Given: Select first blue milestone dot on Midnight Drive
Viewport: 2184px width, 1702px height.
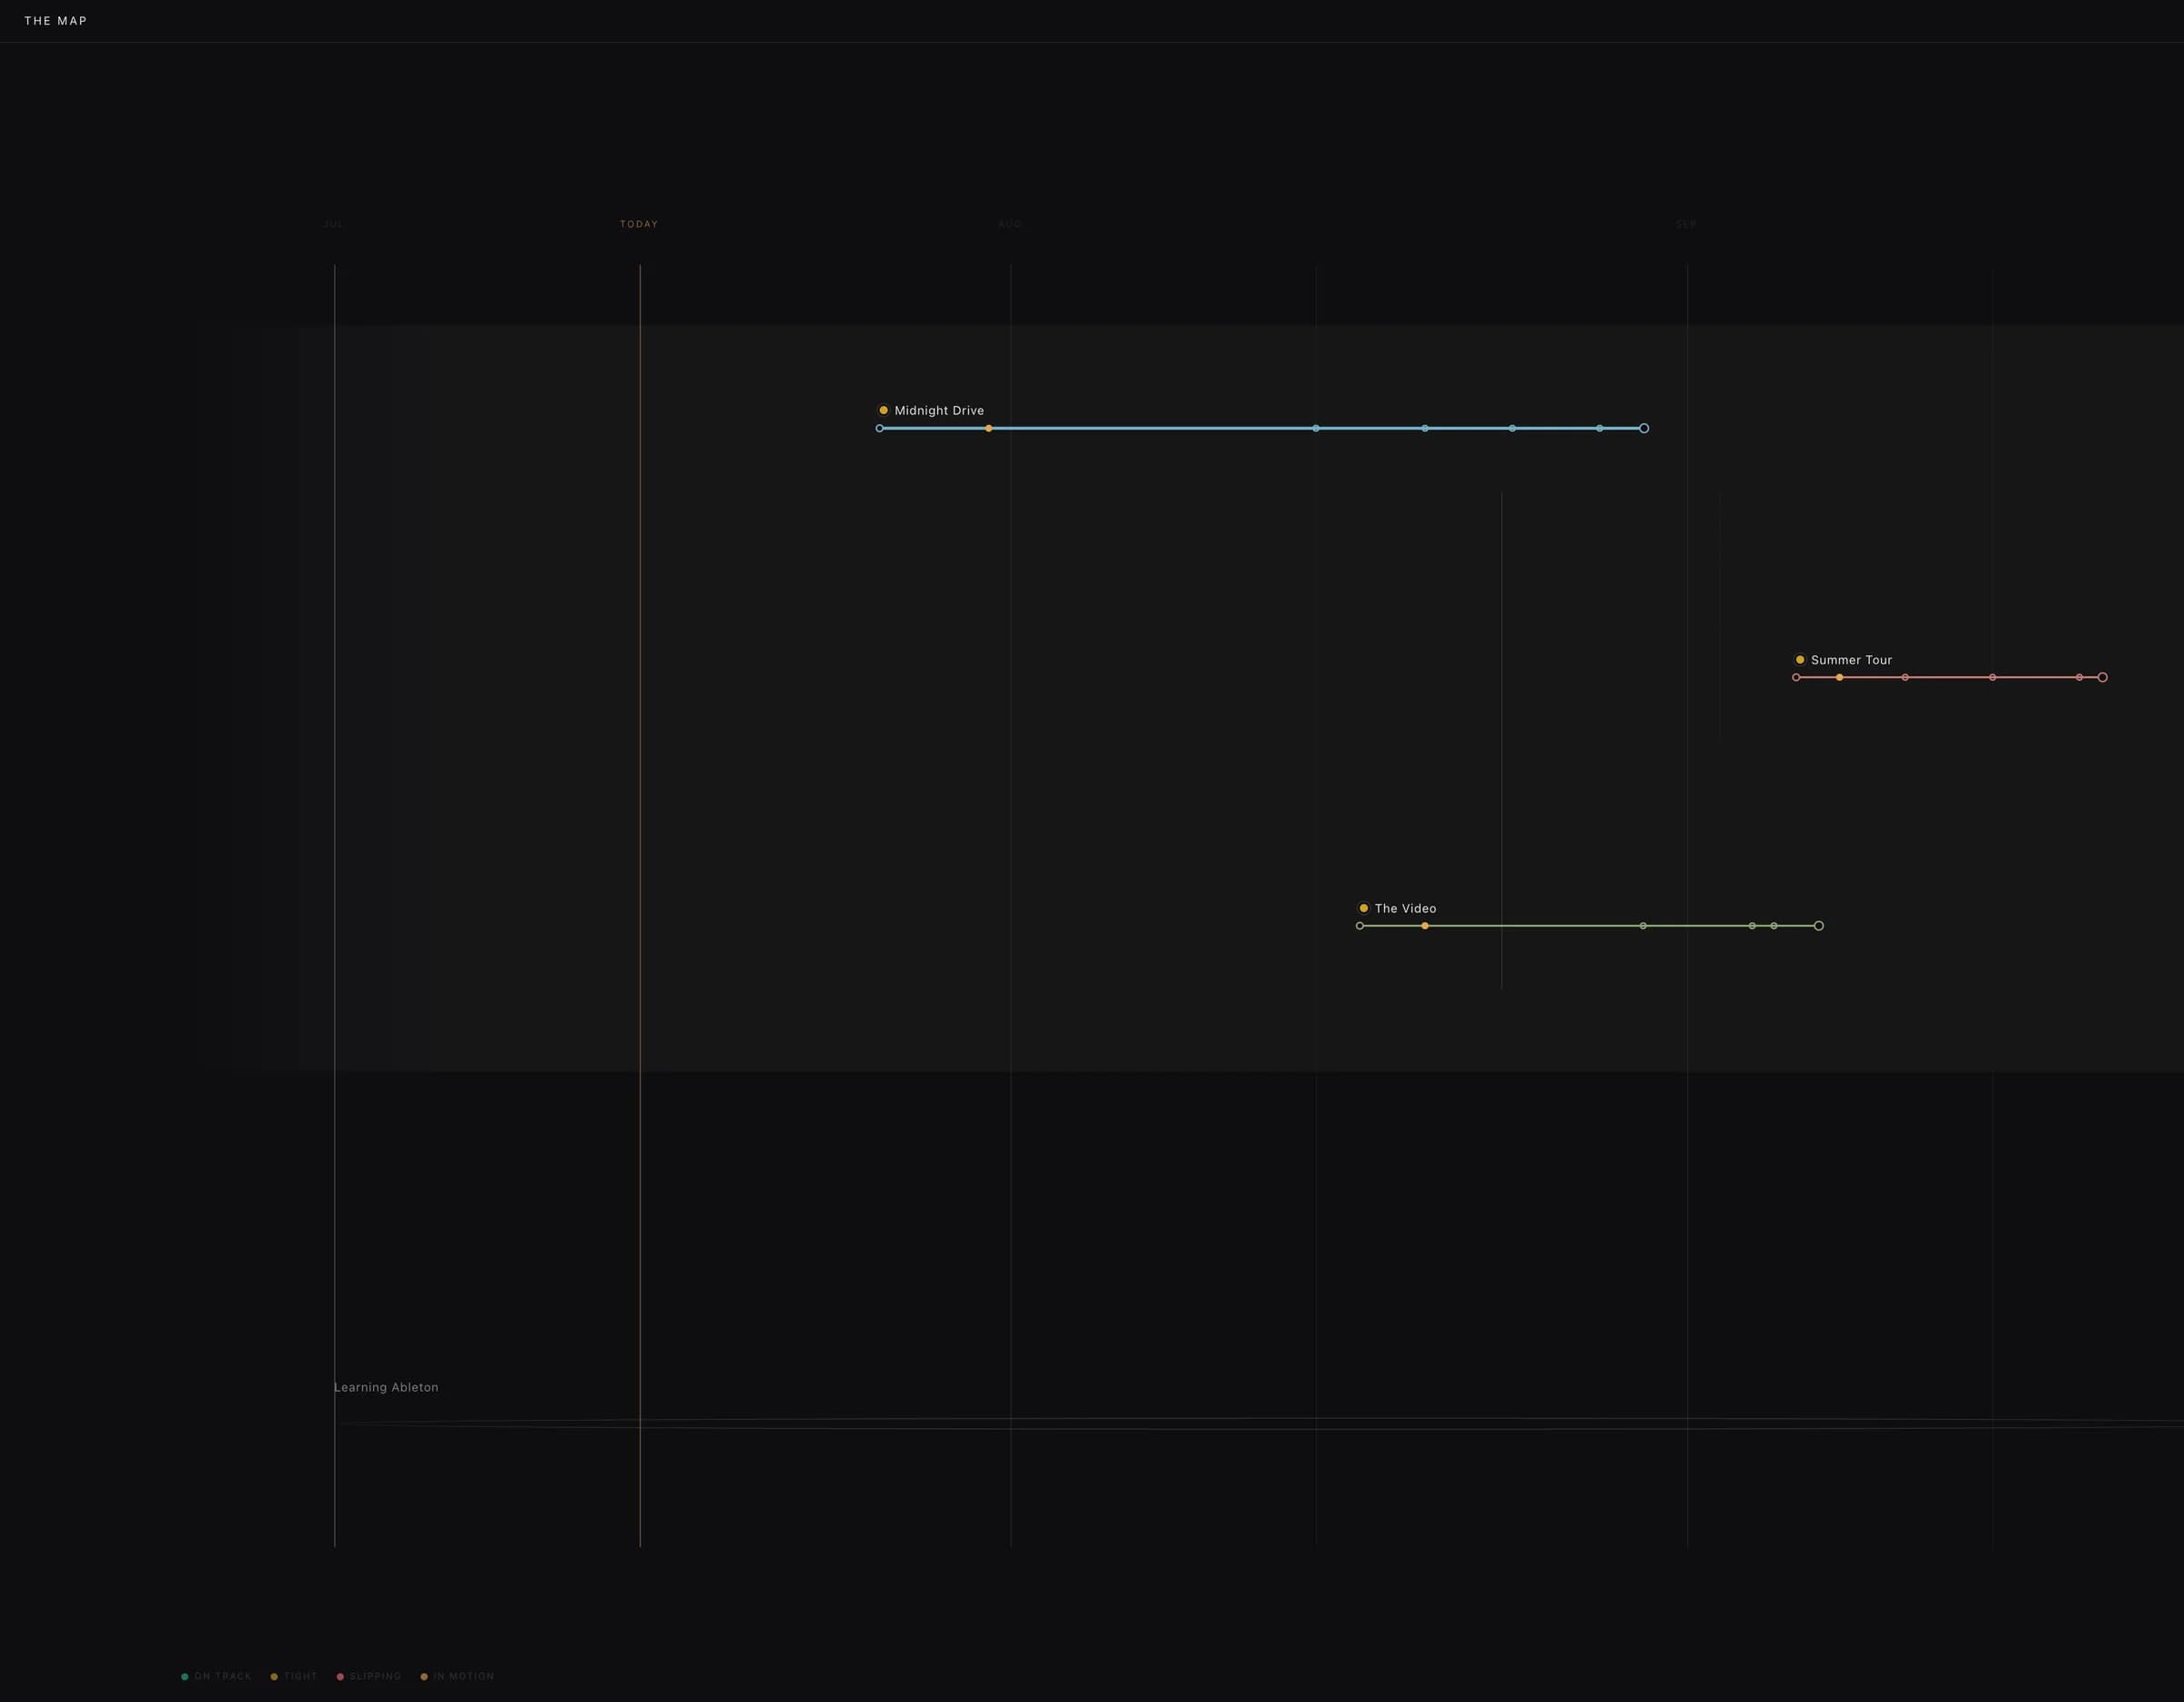Looking at the screenshot, I should pos(1316,428).
